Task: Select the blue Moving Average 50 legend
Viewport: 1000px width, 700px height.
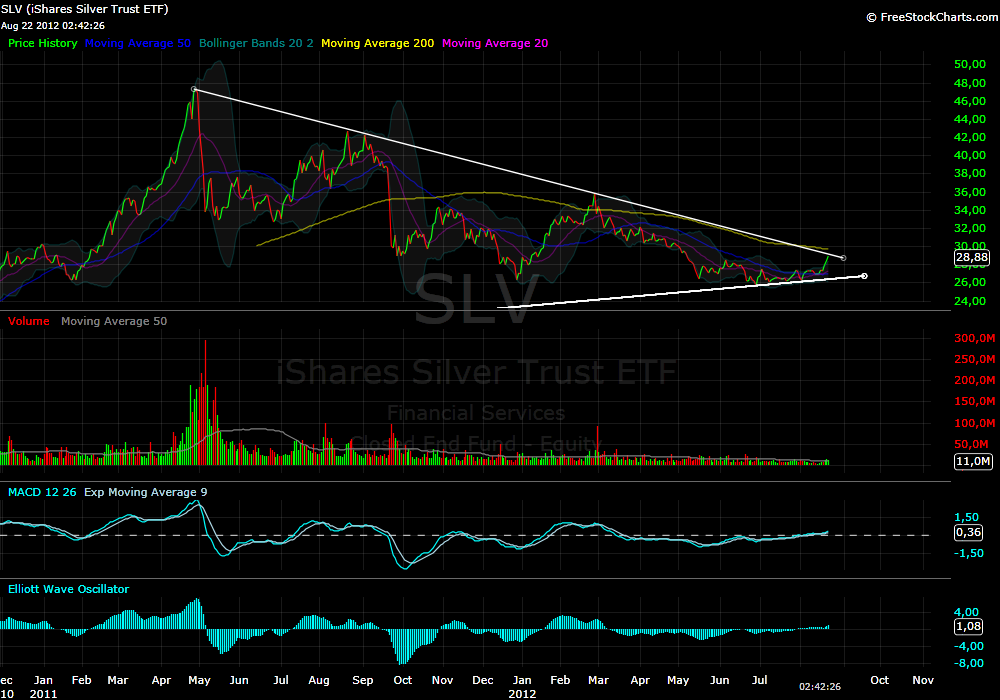Action: pyautogui.click(x=139, y=44)
